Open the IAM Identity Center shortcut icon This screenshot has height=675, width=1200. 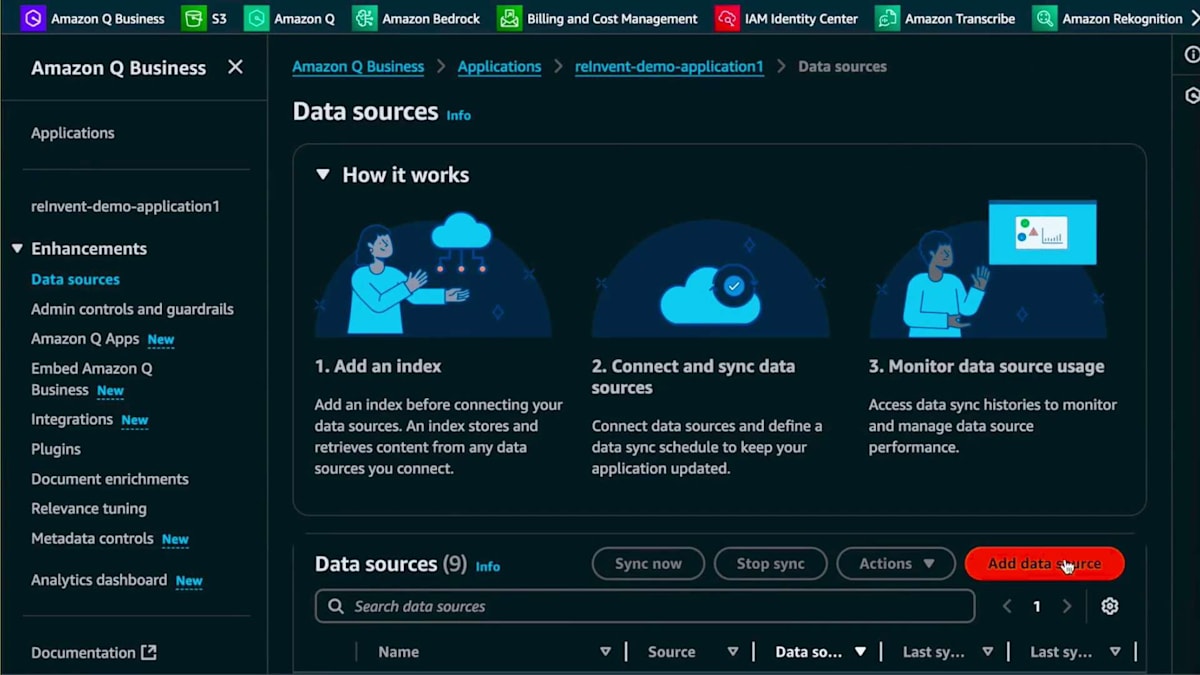point(727,18)
